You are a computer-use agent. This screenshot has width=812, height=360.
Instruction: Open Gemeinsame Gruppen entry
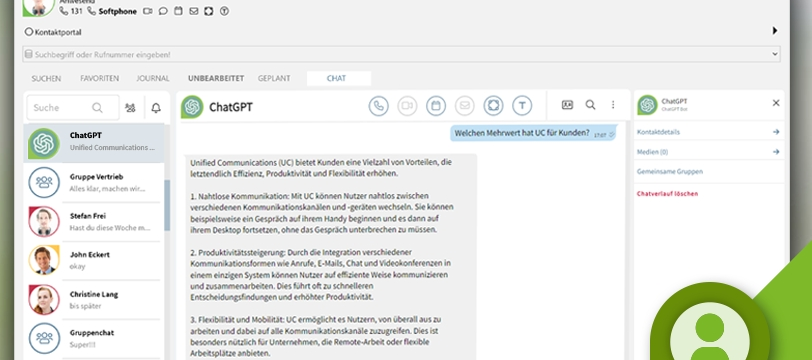pyautogui.click(x=670, y=171)
